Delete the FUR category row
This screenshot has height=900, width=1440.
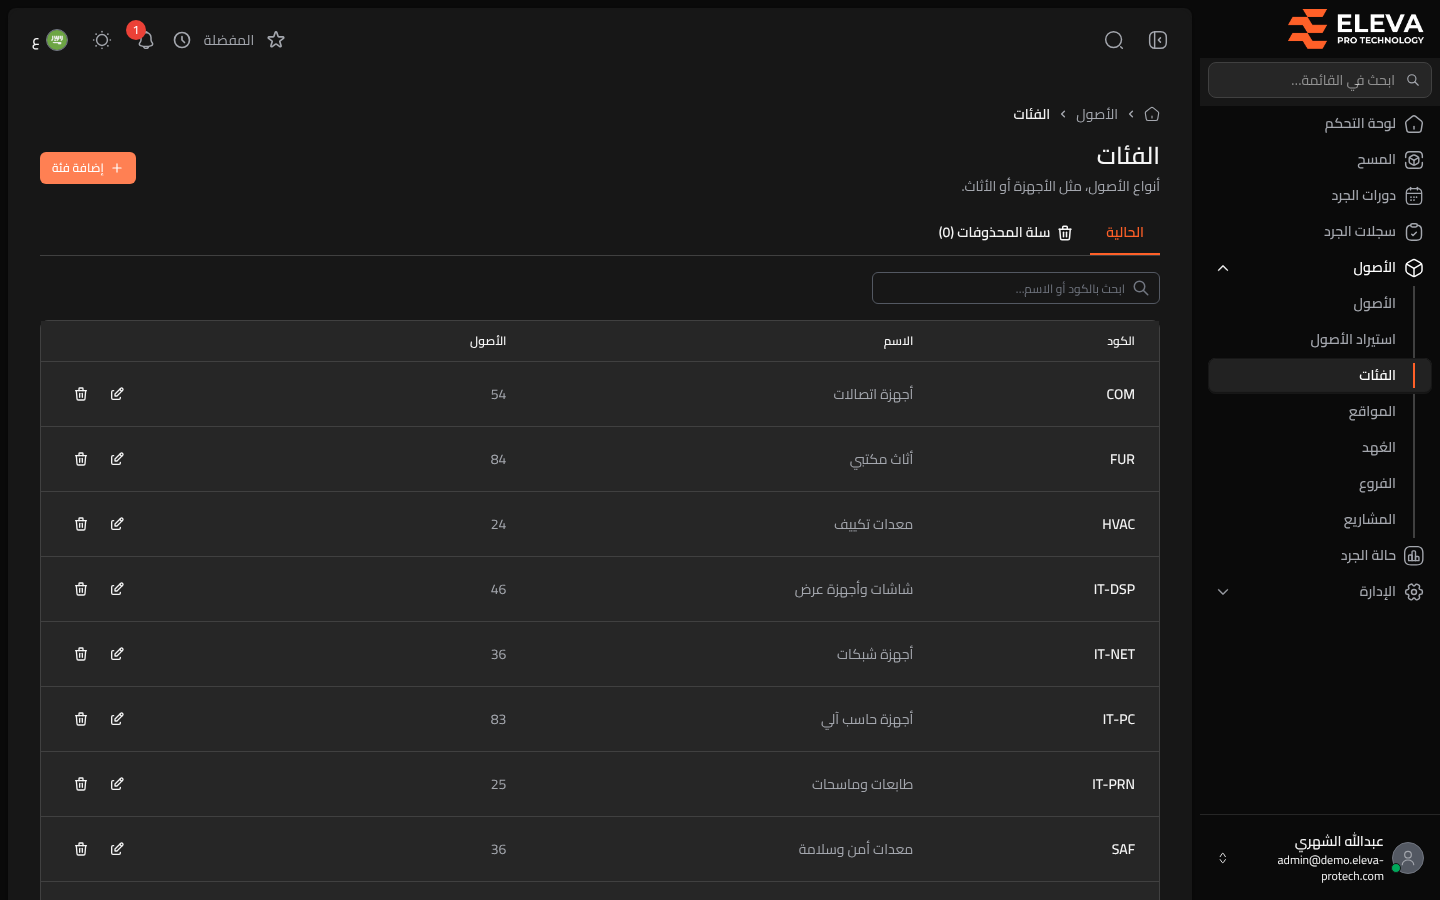81,459
